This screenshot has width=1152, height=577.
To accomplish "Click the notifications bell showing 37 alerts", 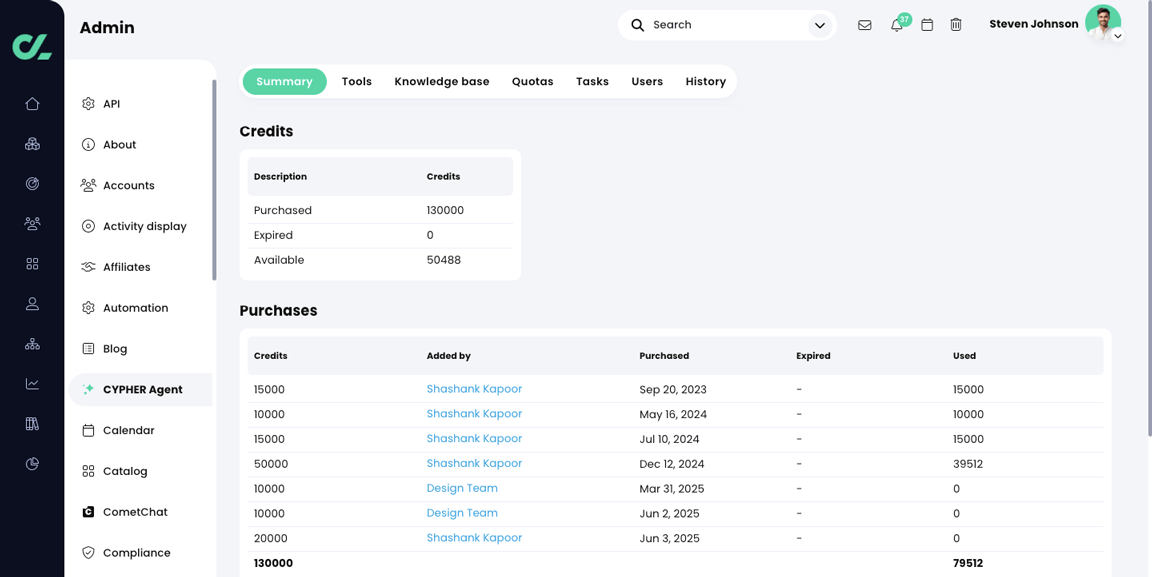I will (897, 25).
